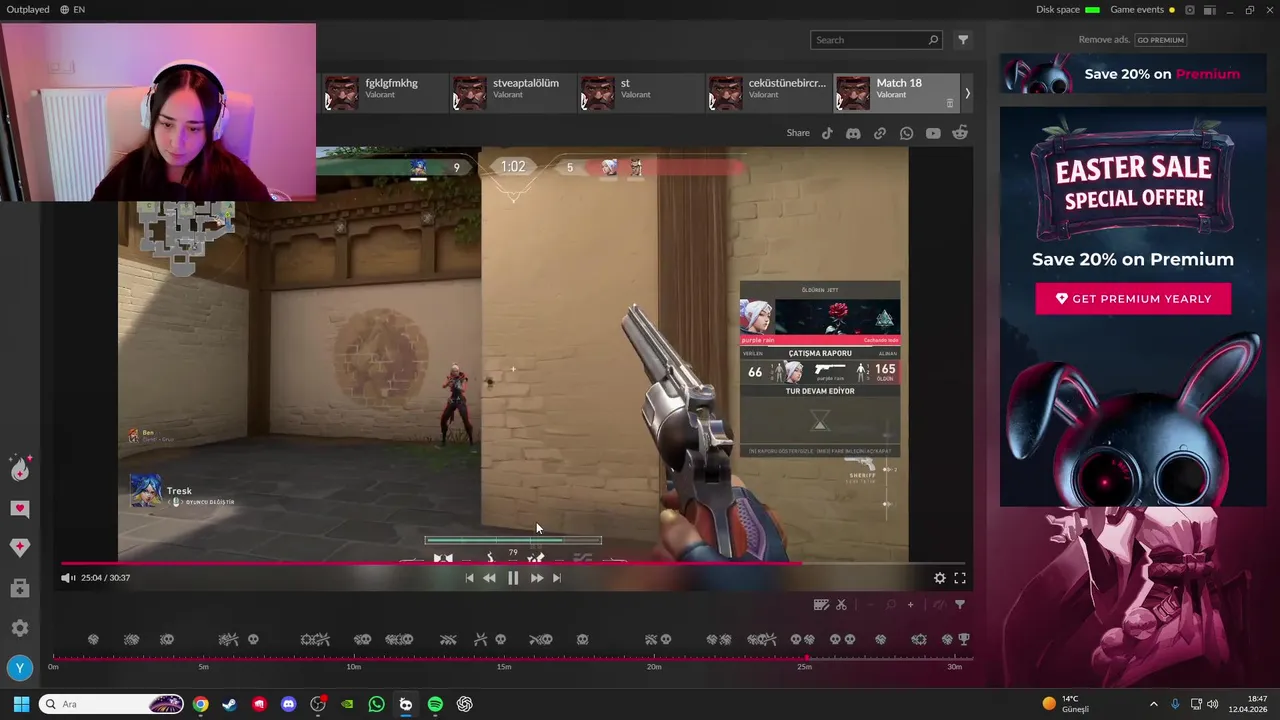The width and height of the screenshot is (1280, 720).
Task: Select the stveaptalölüm match tab
Action: 510,93
